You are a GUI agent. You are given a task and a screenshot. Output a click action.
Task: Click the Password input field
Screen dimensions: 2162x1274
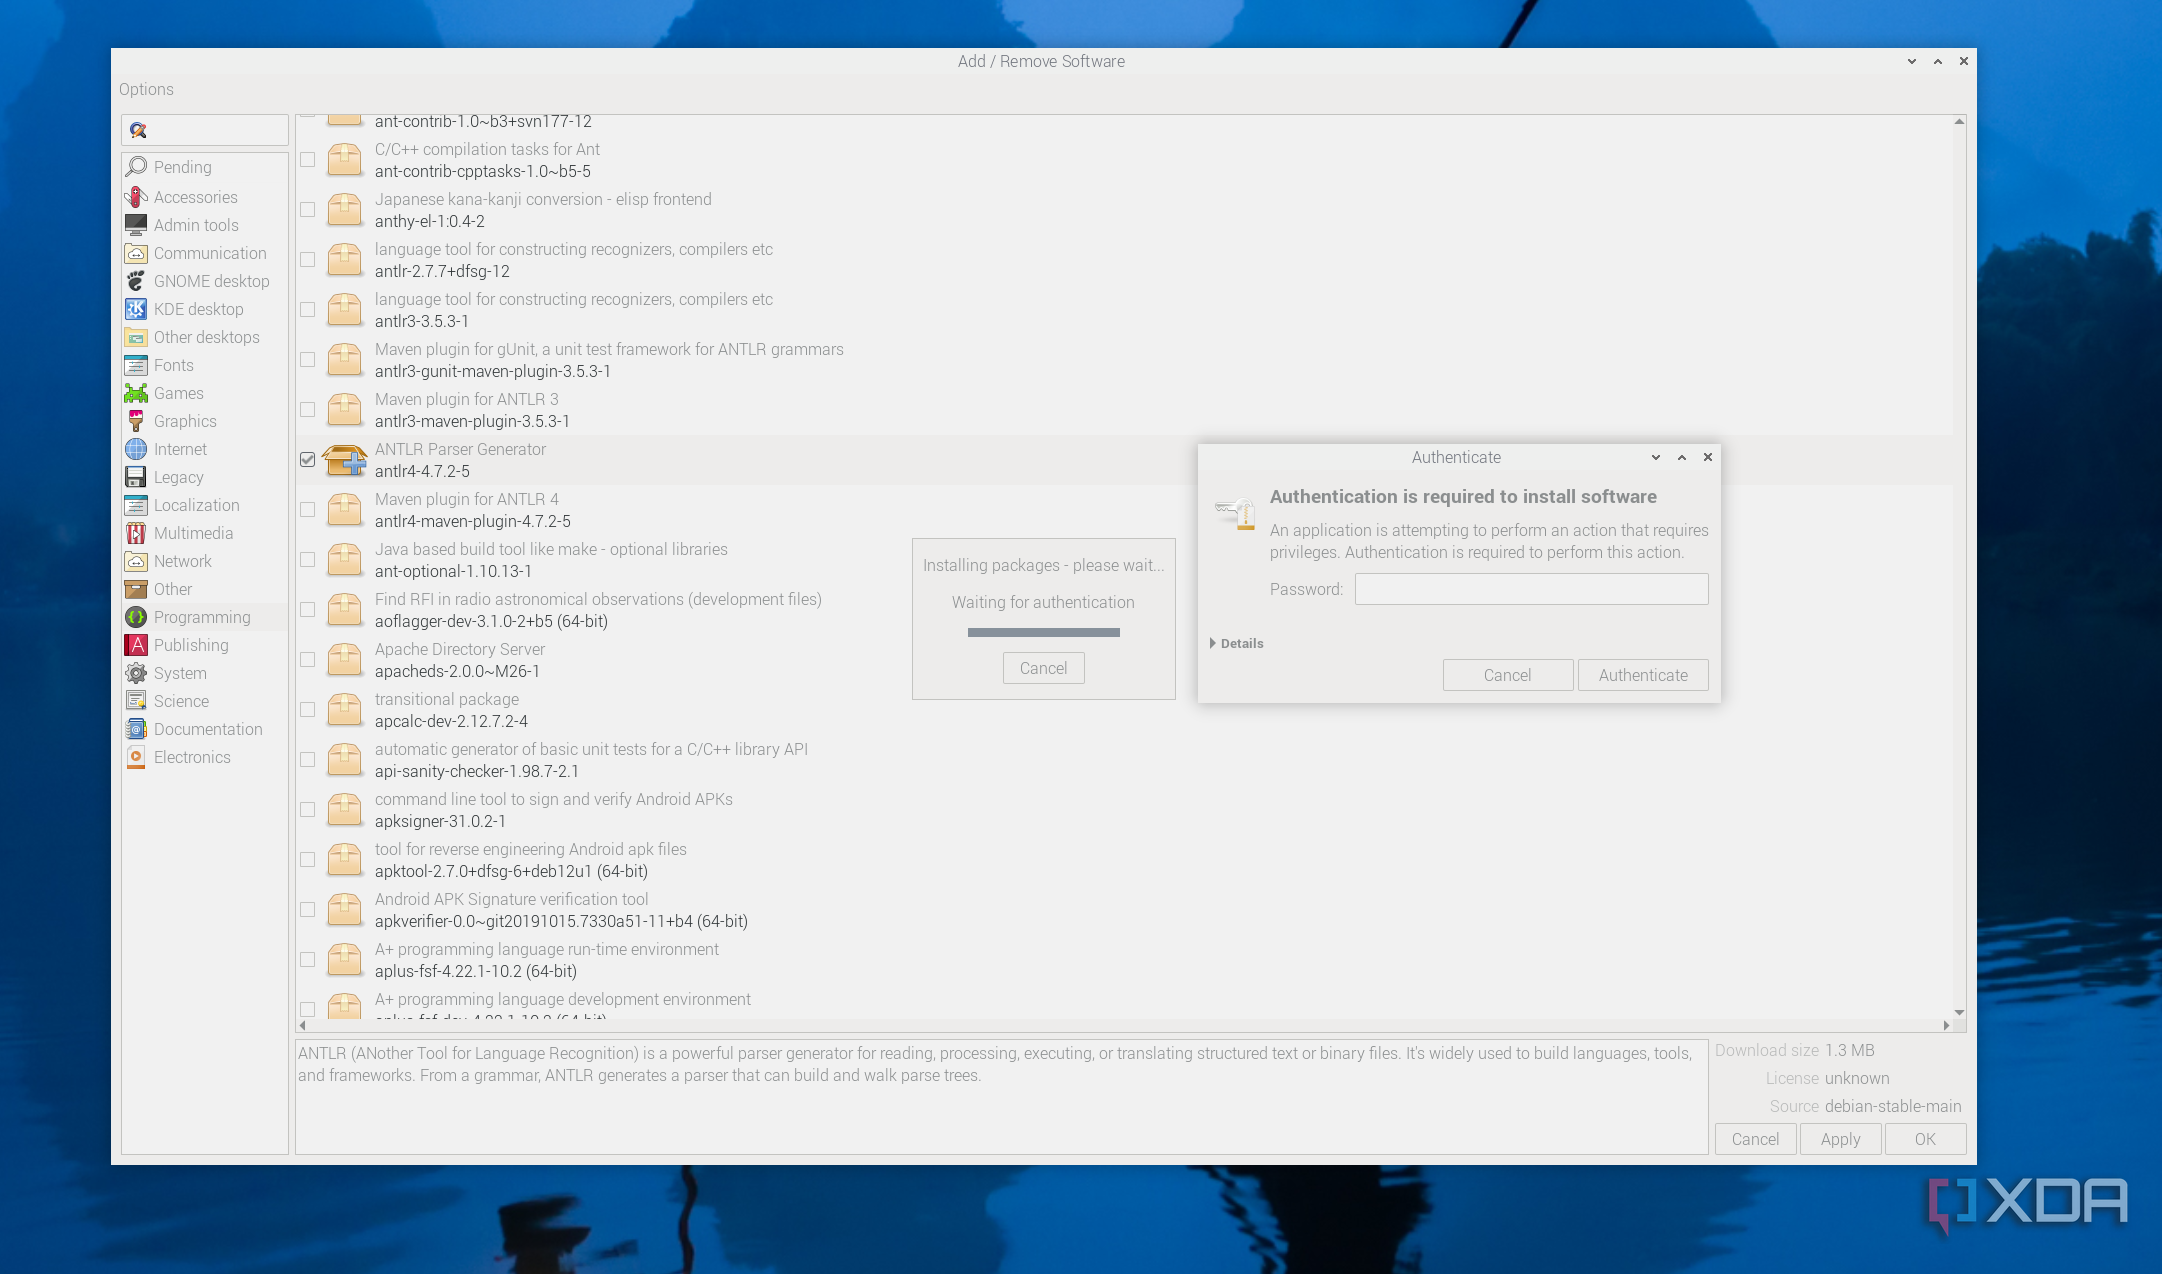tap(1531, 589)
